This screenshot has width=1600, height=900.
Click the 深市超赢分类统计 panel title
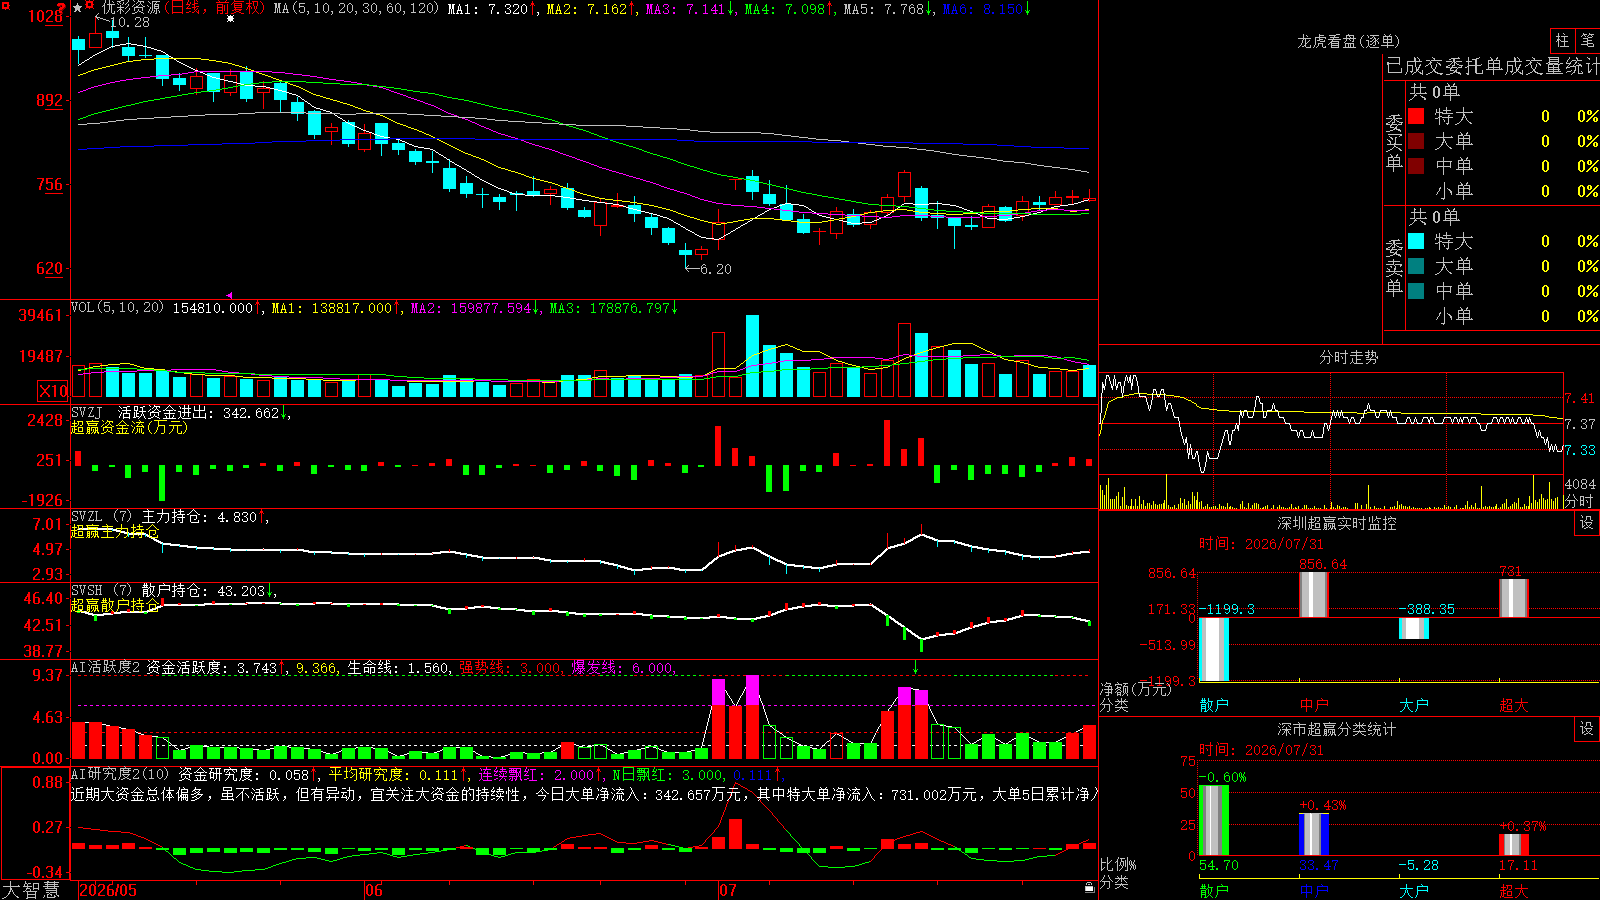point(1336,729)
